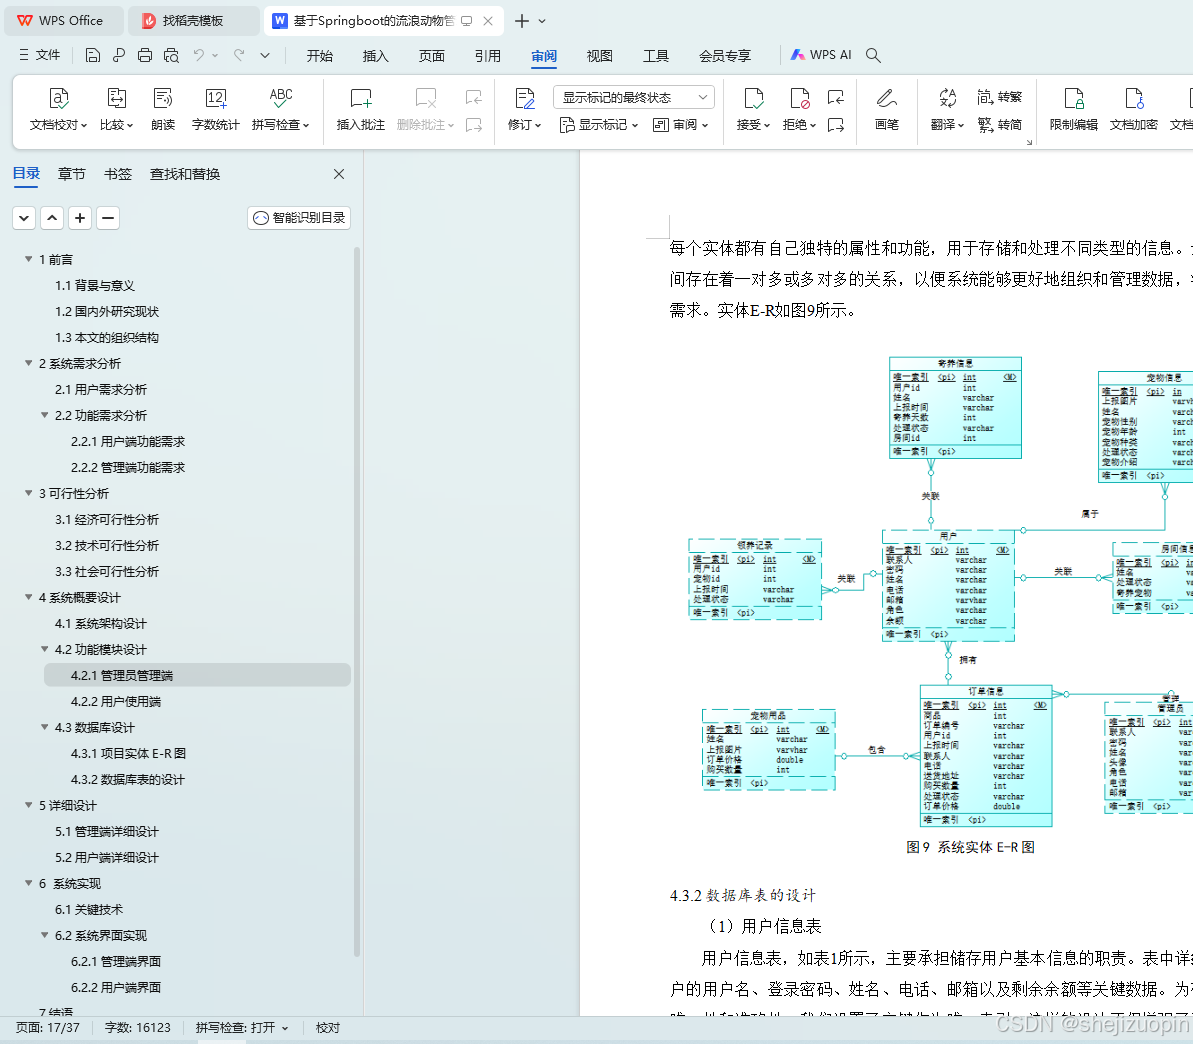Click the Print icon in quick toolbar
Screen dimensions: 1193x1044
[145, 55]
